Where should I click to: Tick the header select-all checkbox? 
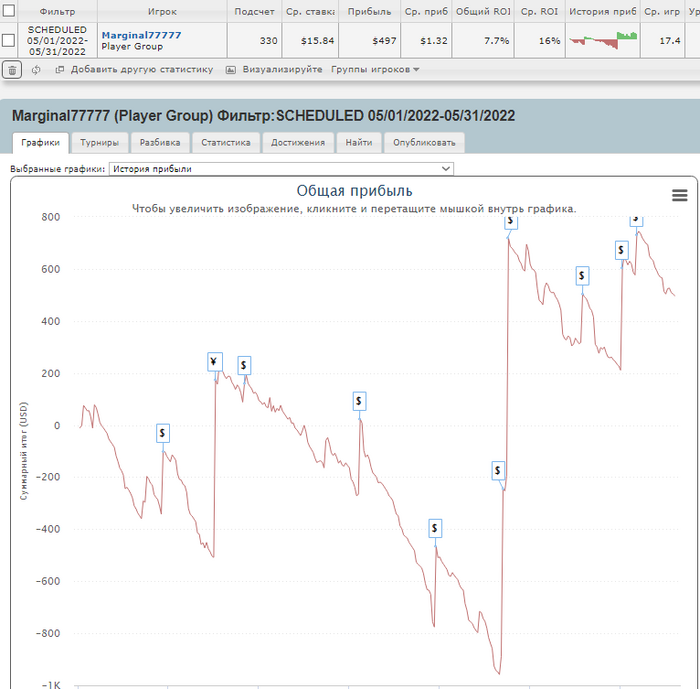point(8,10)
